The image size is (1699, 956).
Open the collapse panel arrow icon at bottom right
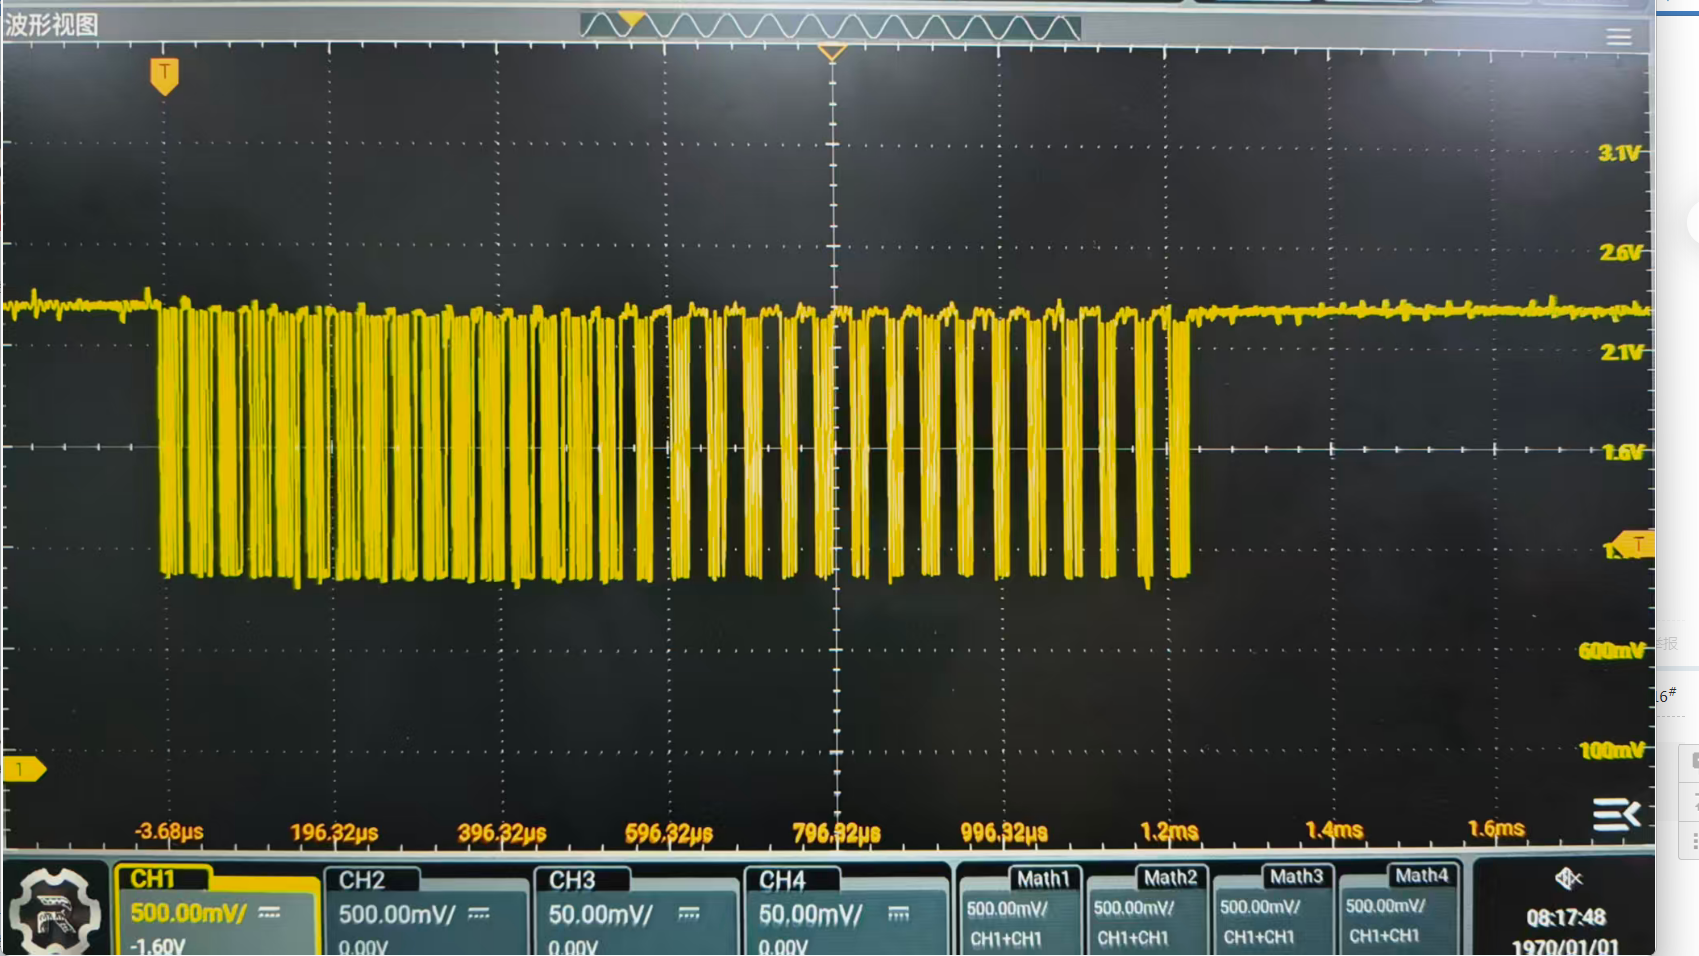pos(1616,814)
